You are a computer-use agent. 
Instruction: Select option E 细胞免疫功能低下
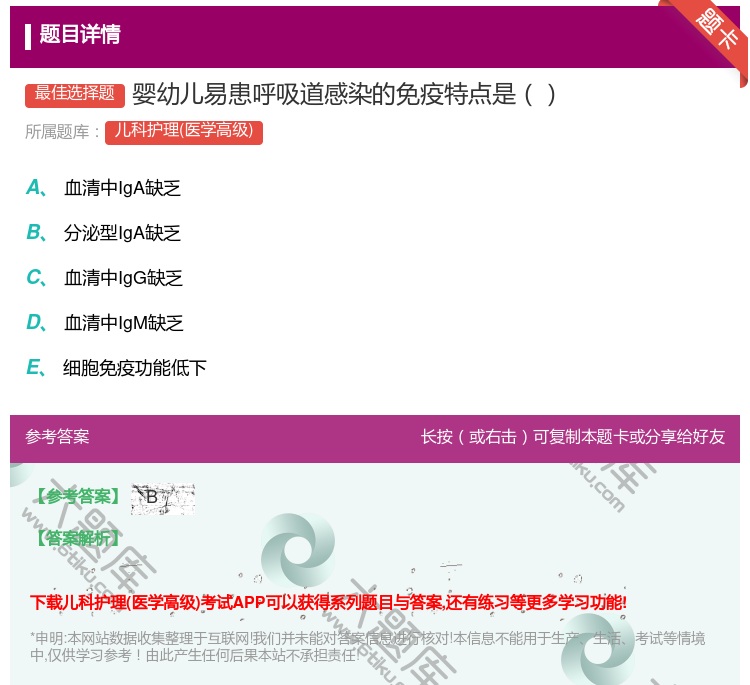coord(116,368)
